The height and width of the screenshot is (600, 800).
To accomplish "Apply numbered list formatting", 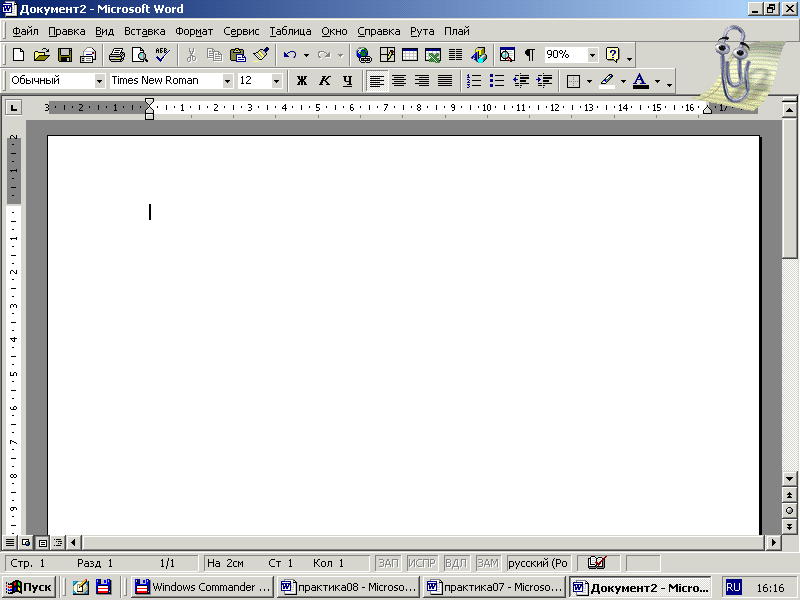I will [474, 81].
